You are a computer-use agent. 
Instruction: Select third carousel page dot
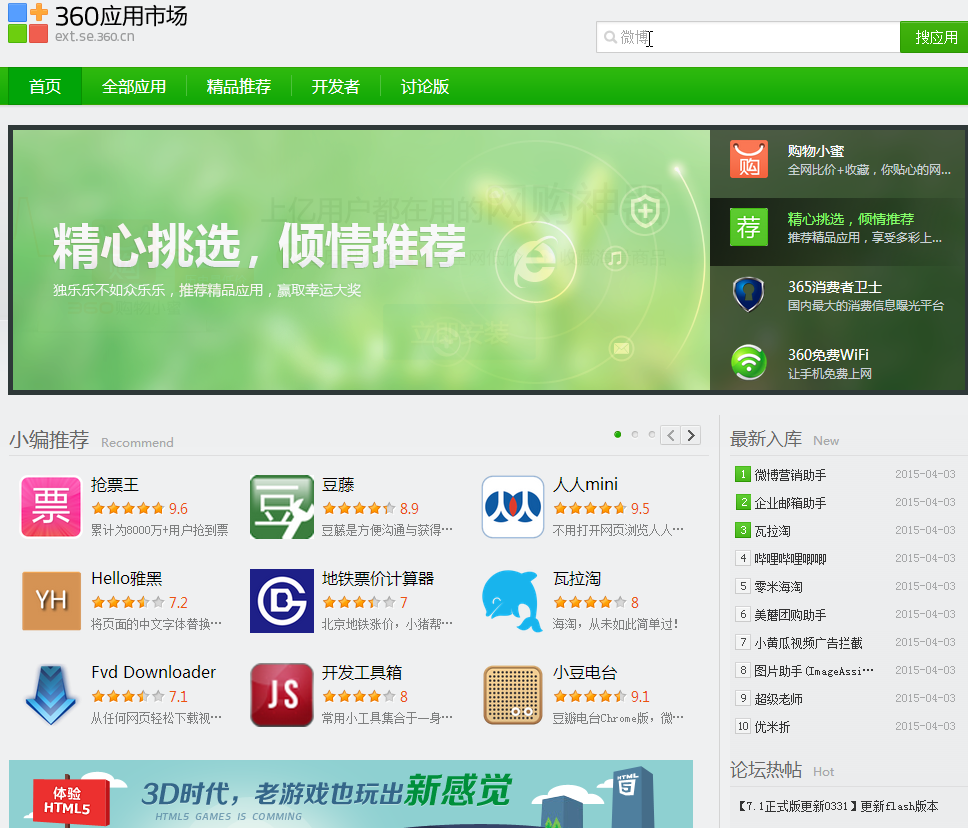(652, 435)
